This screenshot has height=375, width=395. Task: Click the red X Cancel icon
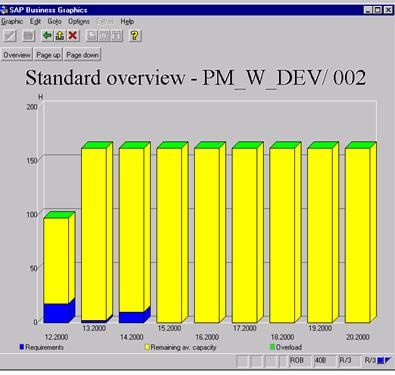[x=73, y=35]
